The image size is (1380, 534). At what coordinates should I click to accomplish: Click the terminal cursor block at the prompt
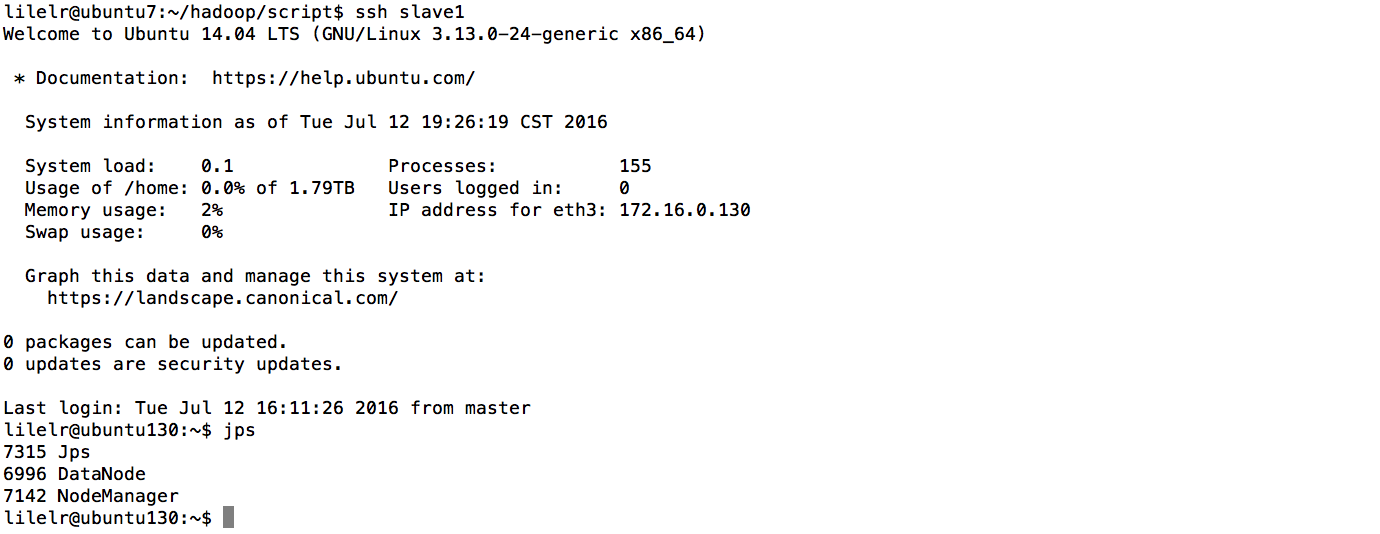click(x=228, y=518)
